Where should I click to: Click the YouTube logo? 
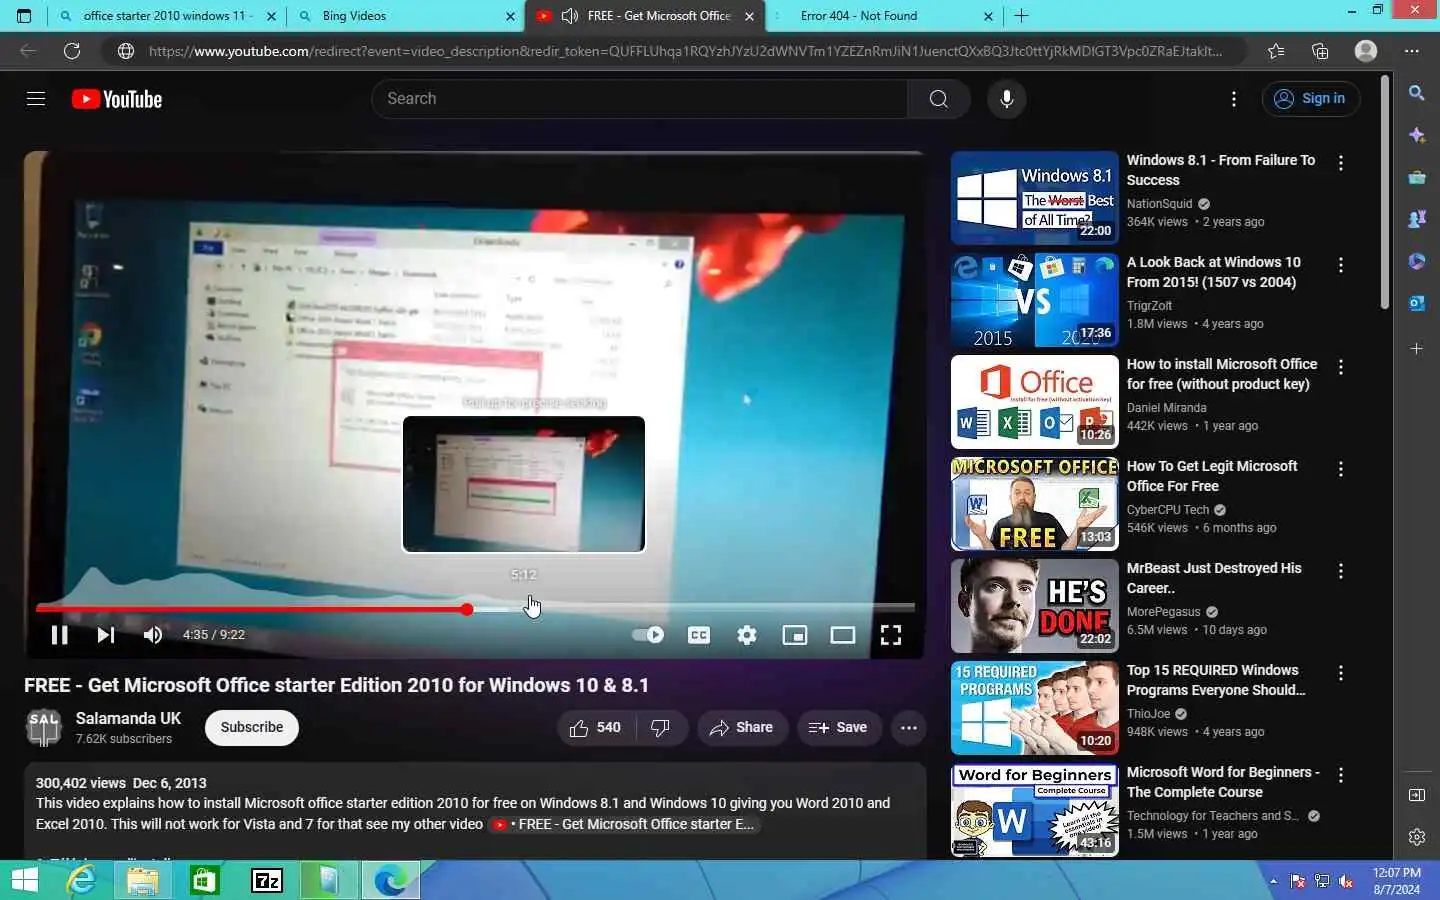pyautogui.click(x=117, y=99)
